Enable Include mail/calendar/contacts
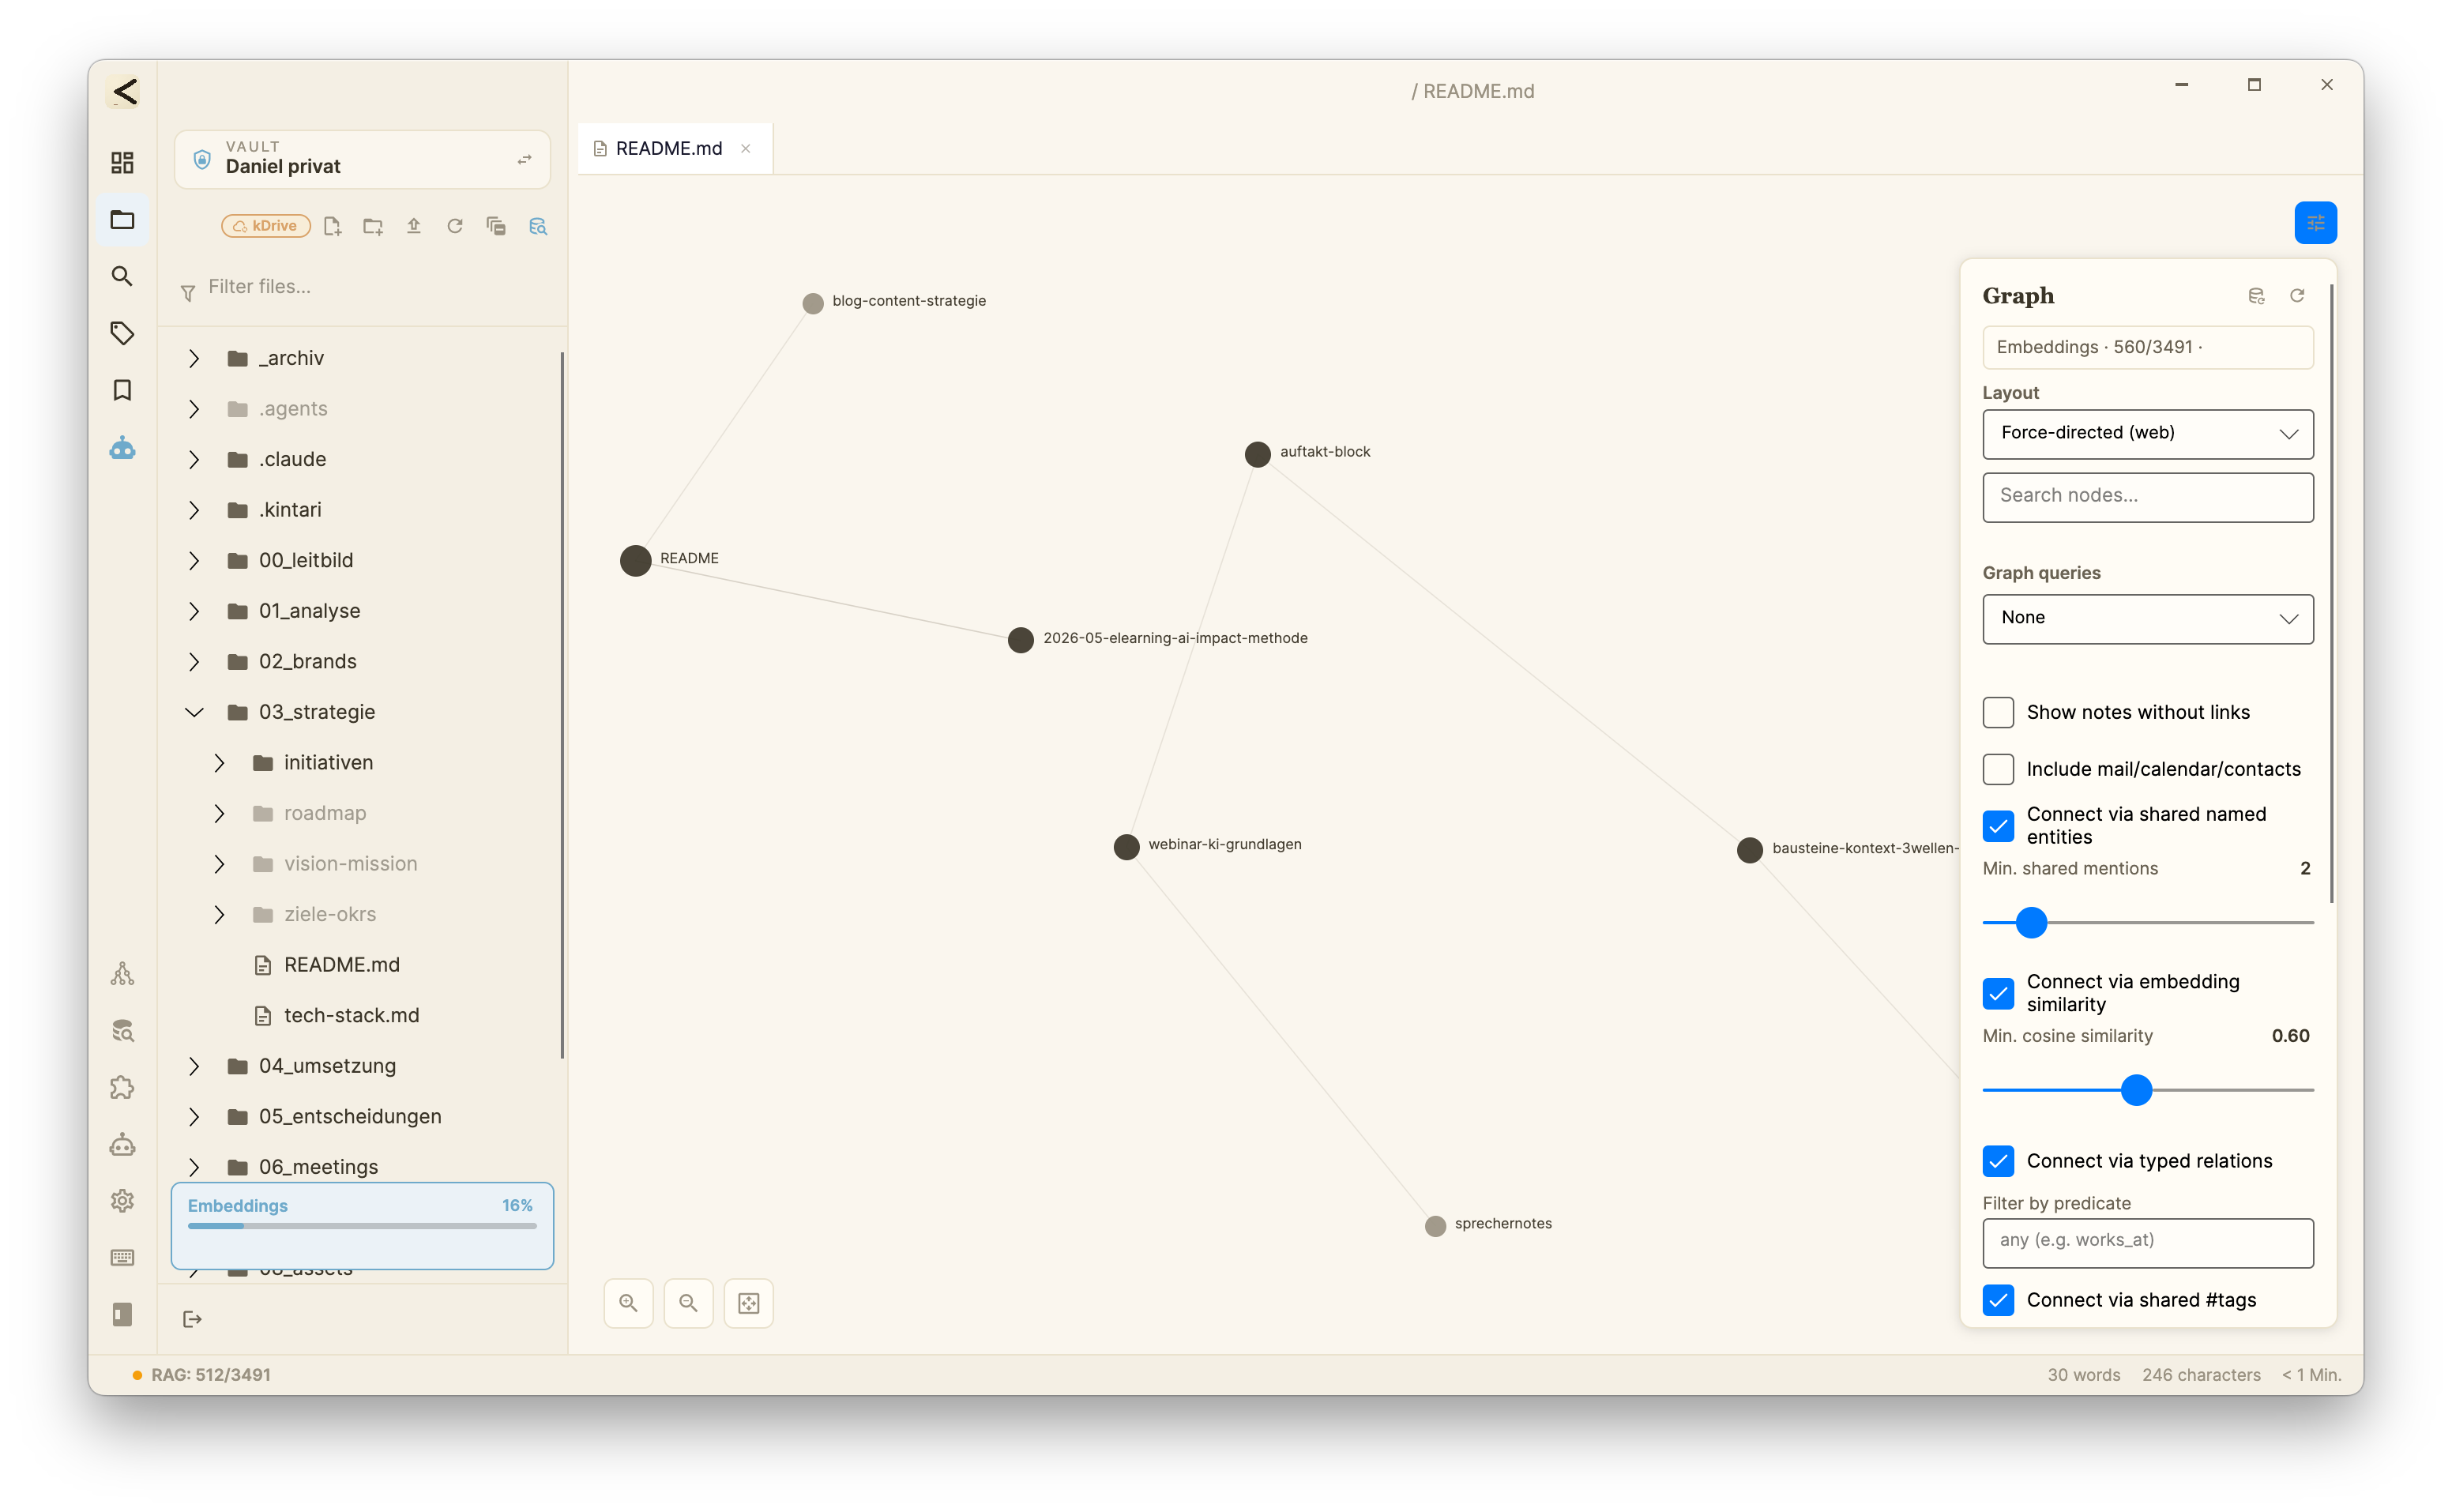Screen dimensions: 2452x1512 coord(1998,769)
